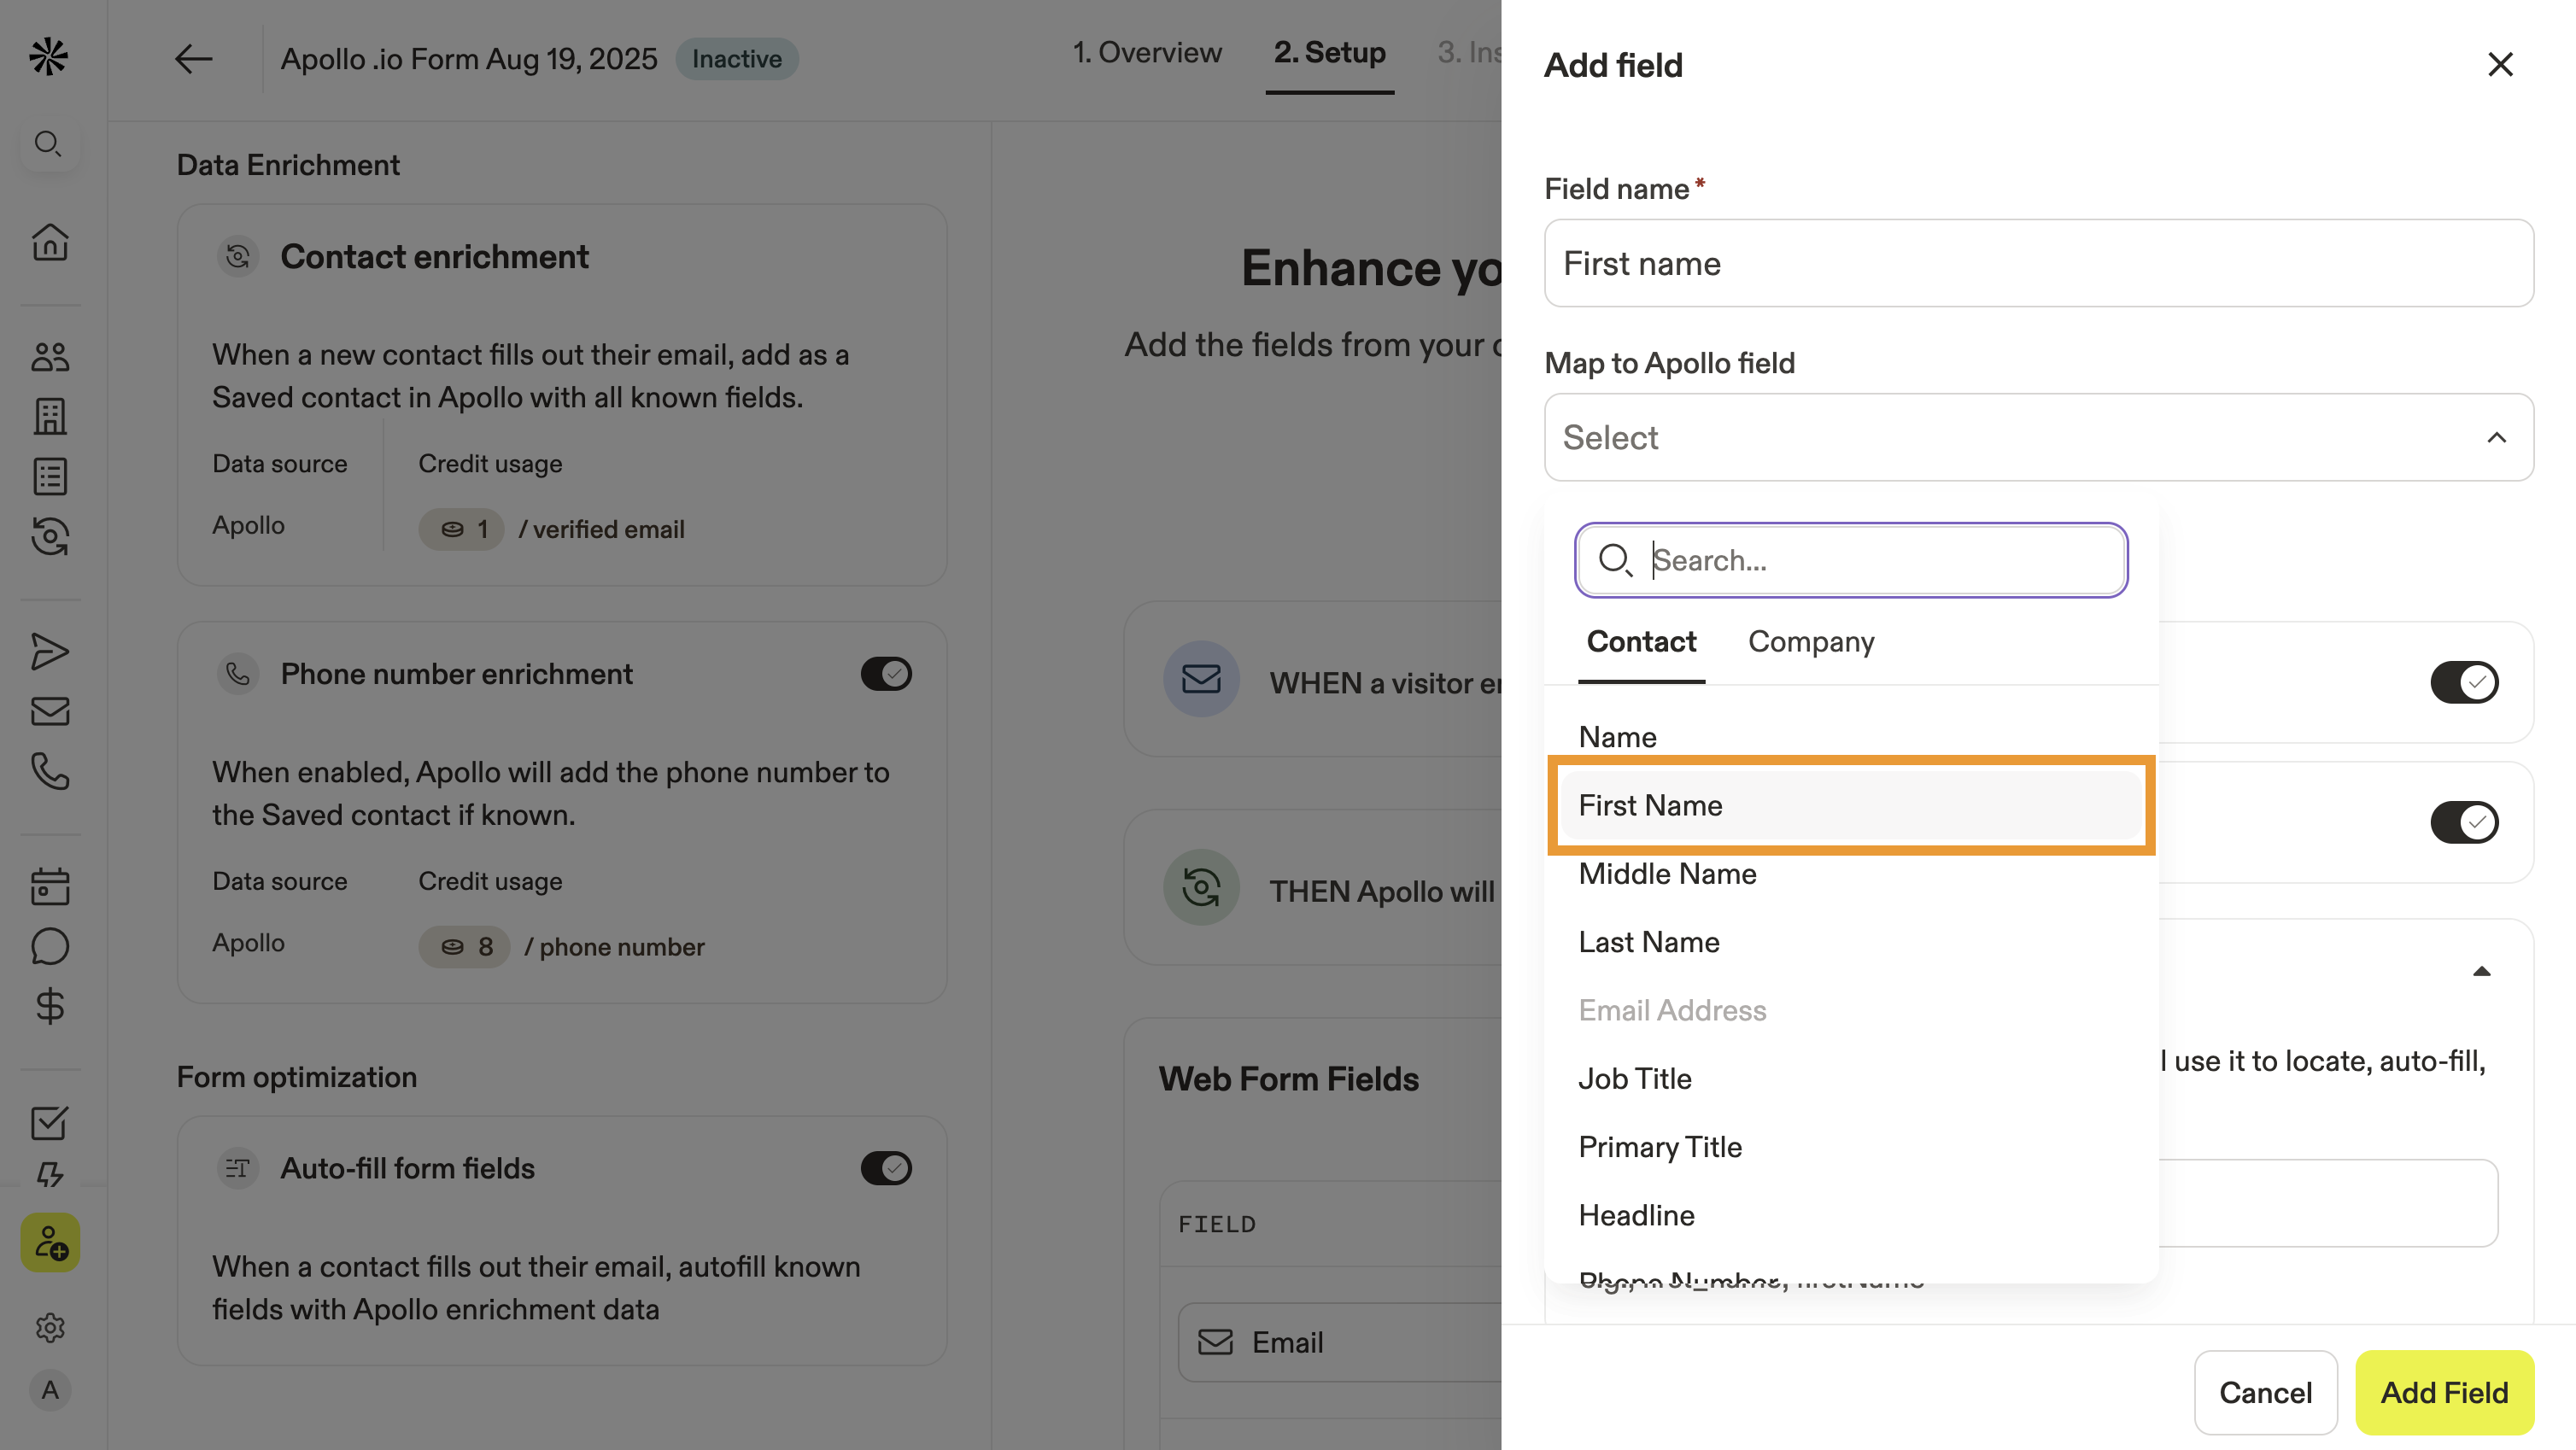Switch to the Company tab

pos(1810,642)
